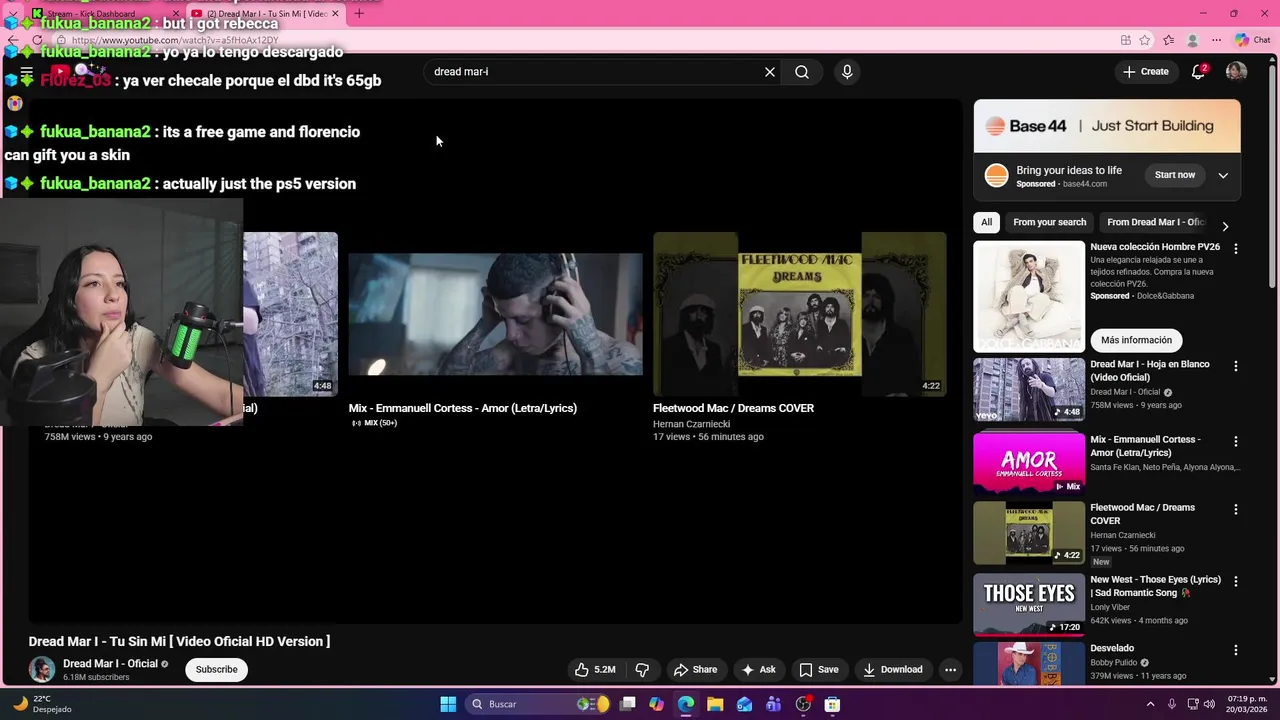This screenshot has height=720, width=1280.
Task: Open Edge profile icon in toolbar
Action: (x=1192, y=40)
